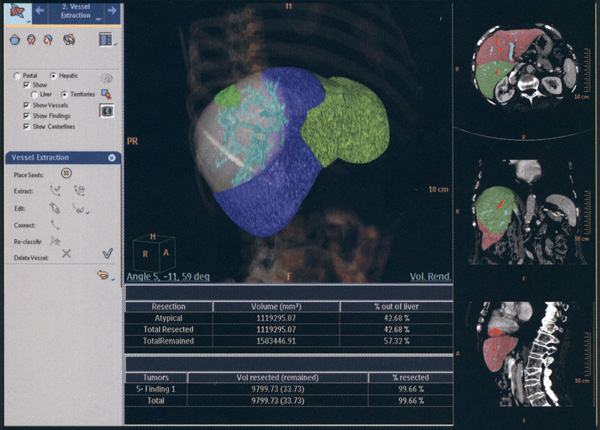This screenshot has width=600, height=430.
Task: Select the Portal radio button
Action: (17, 76)
